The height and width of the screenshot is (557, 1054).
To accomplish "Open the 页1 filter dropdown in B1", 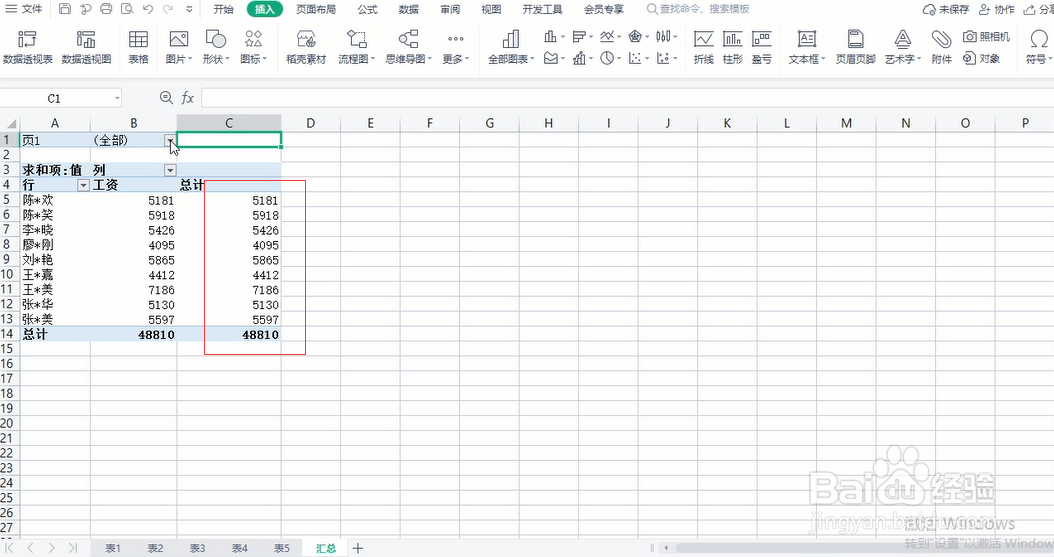I will click(170, 140).
